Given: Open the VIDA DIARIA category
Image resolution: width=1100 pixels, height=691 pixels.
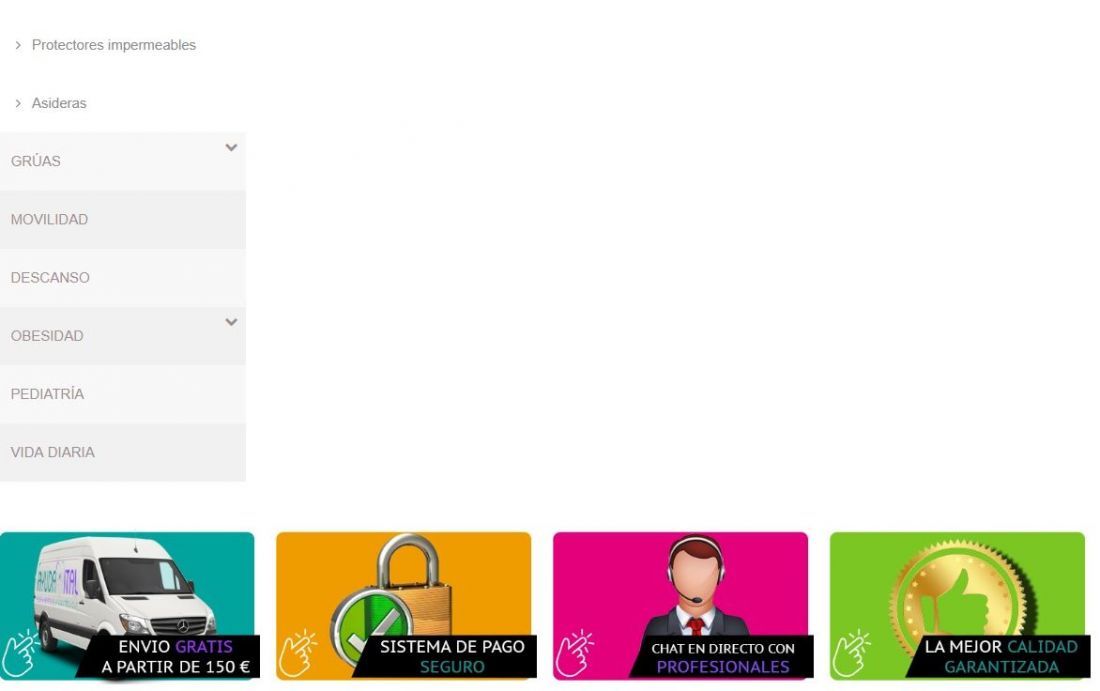Looking at the screenshot, I should 123,452.
